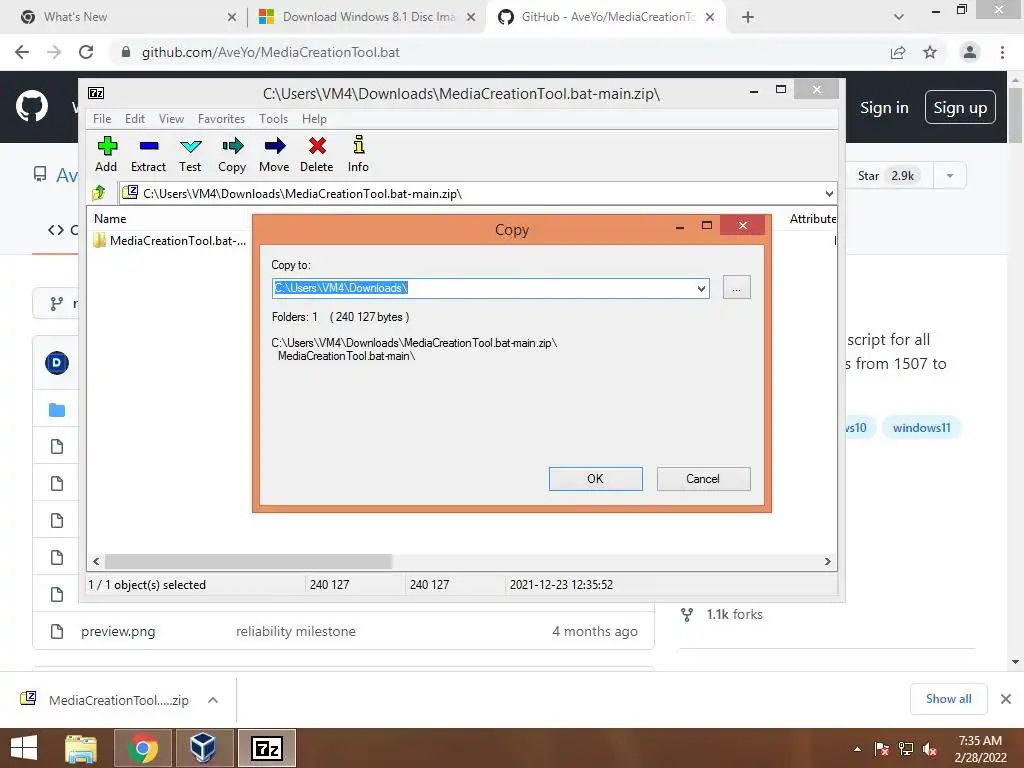Screen dimensions: 1024x768
Task: Open the View menu
Action: pos(171,119)
